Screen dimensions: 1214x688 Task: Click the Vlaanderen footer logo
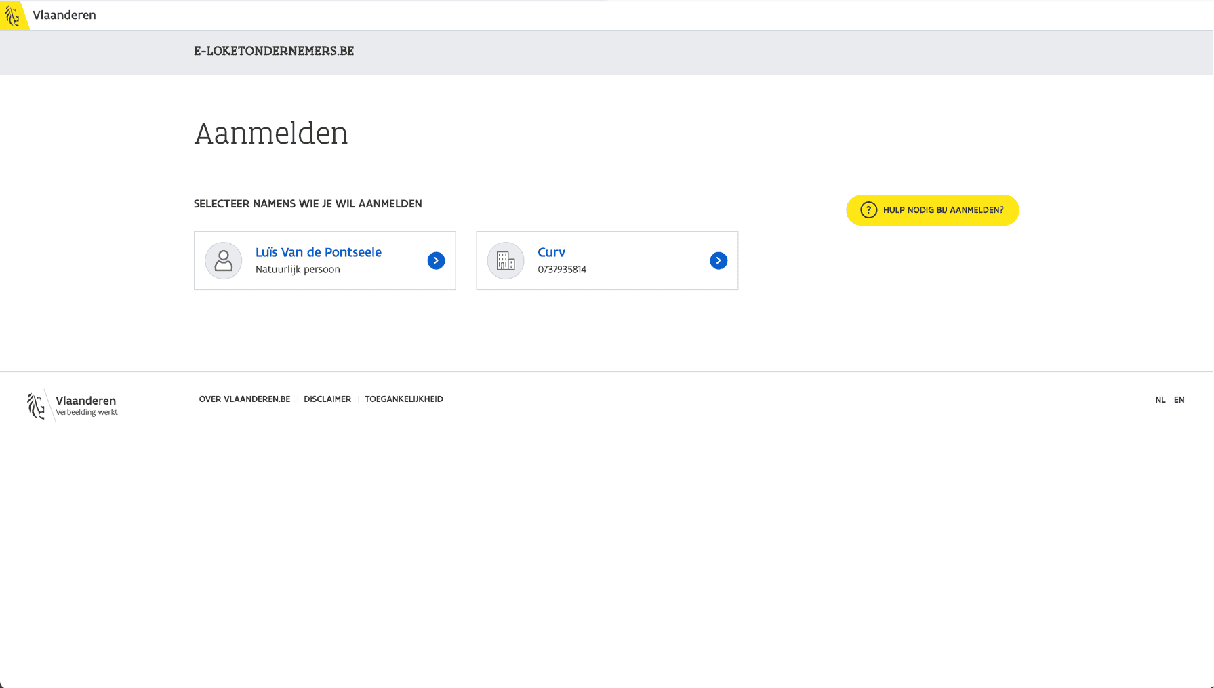point(72,404)
